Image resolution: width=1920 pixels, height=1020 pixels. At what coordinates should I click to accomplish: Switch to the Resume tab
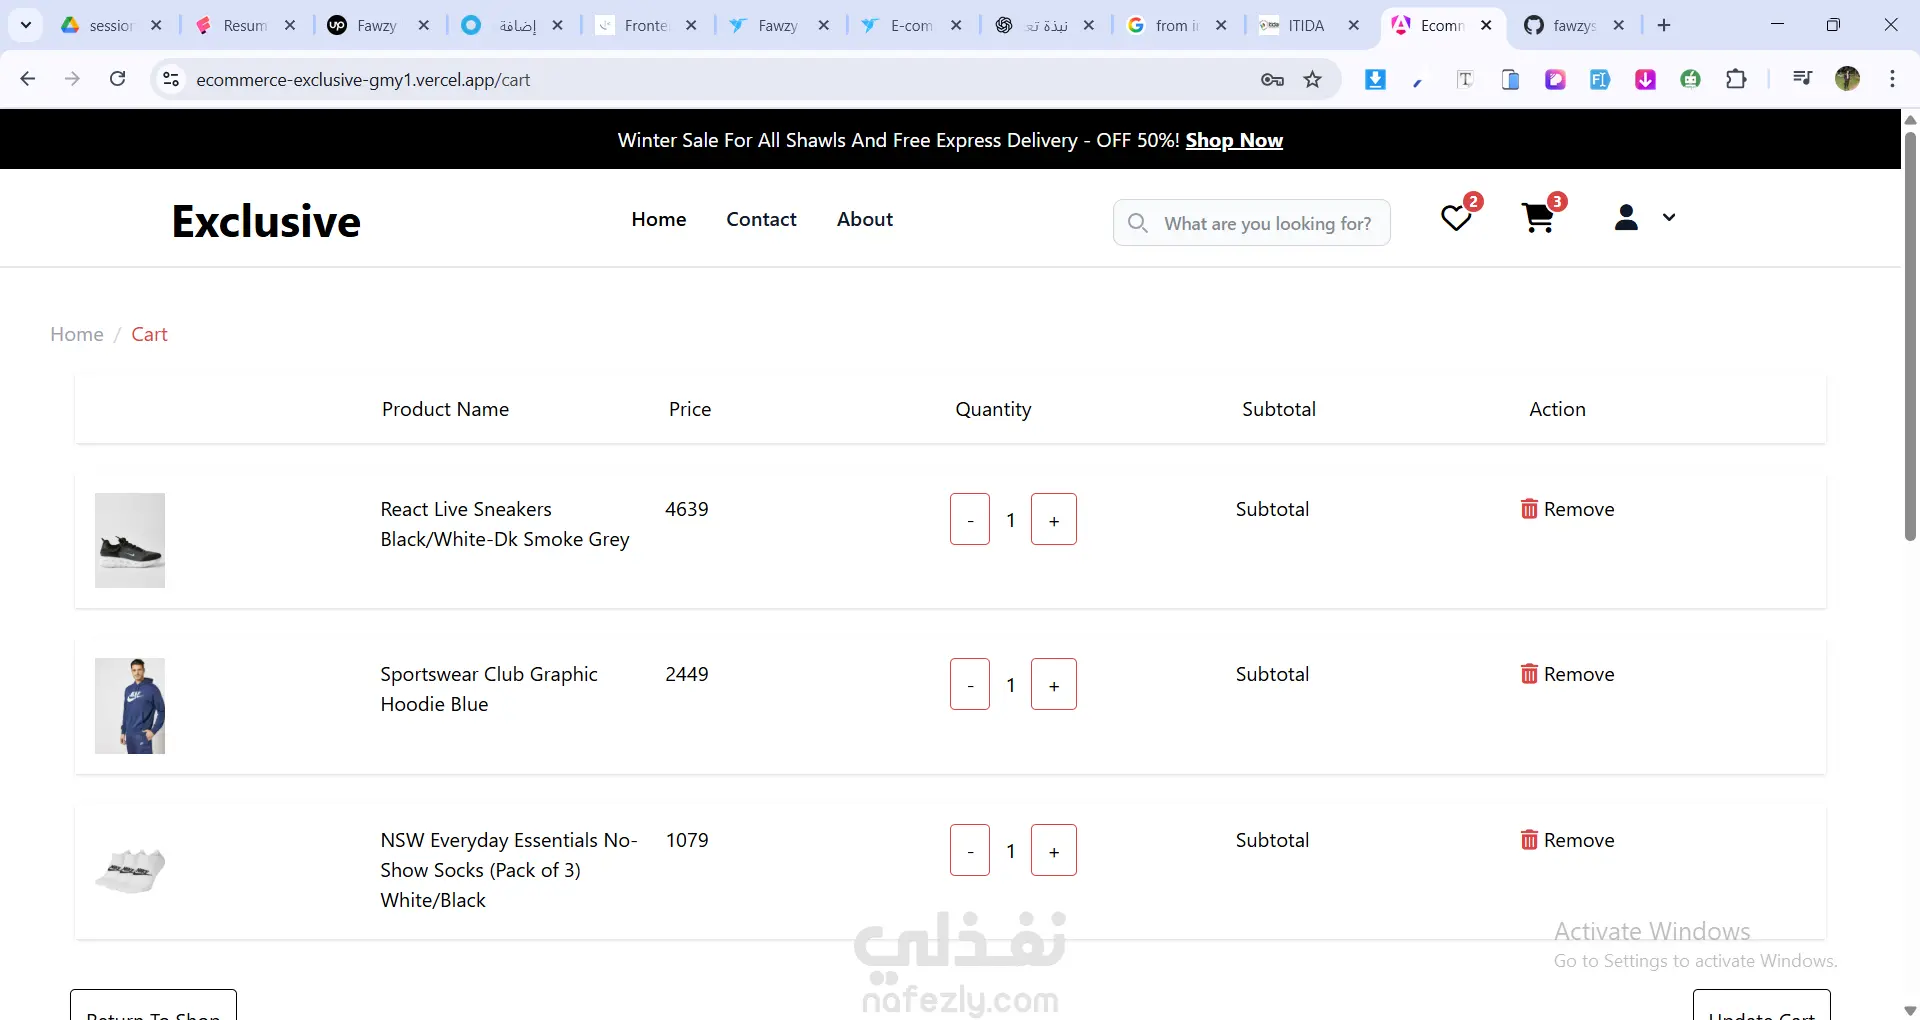tap(245, 25)
